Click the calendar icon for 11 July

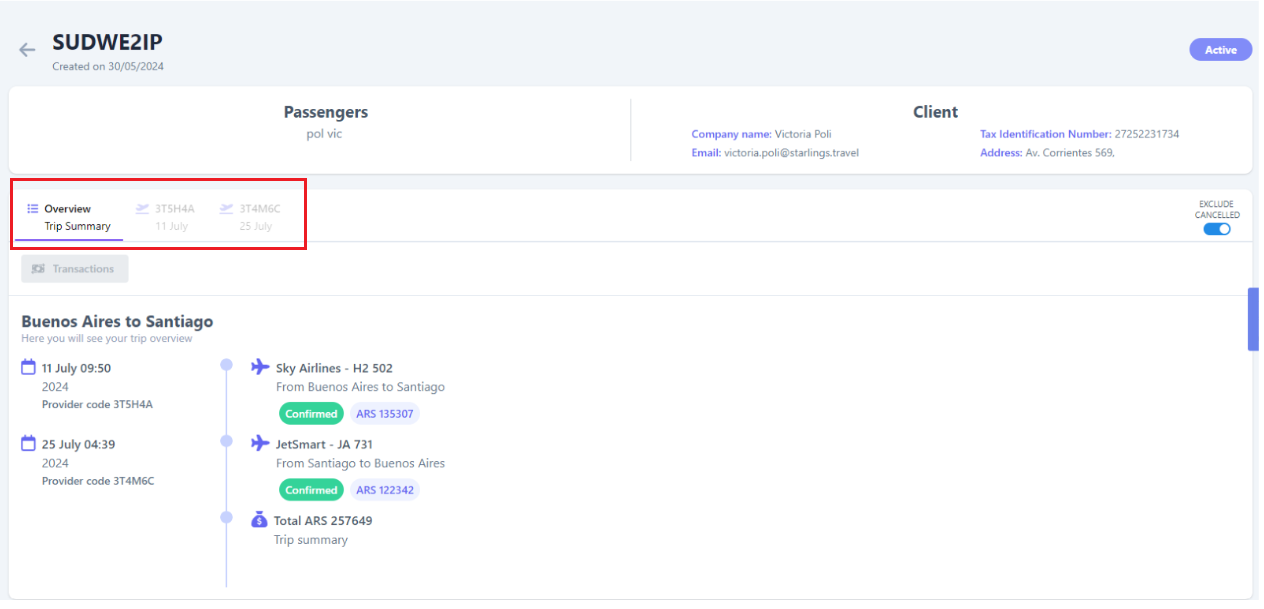[29, 368]
